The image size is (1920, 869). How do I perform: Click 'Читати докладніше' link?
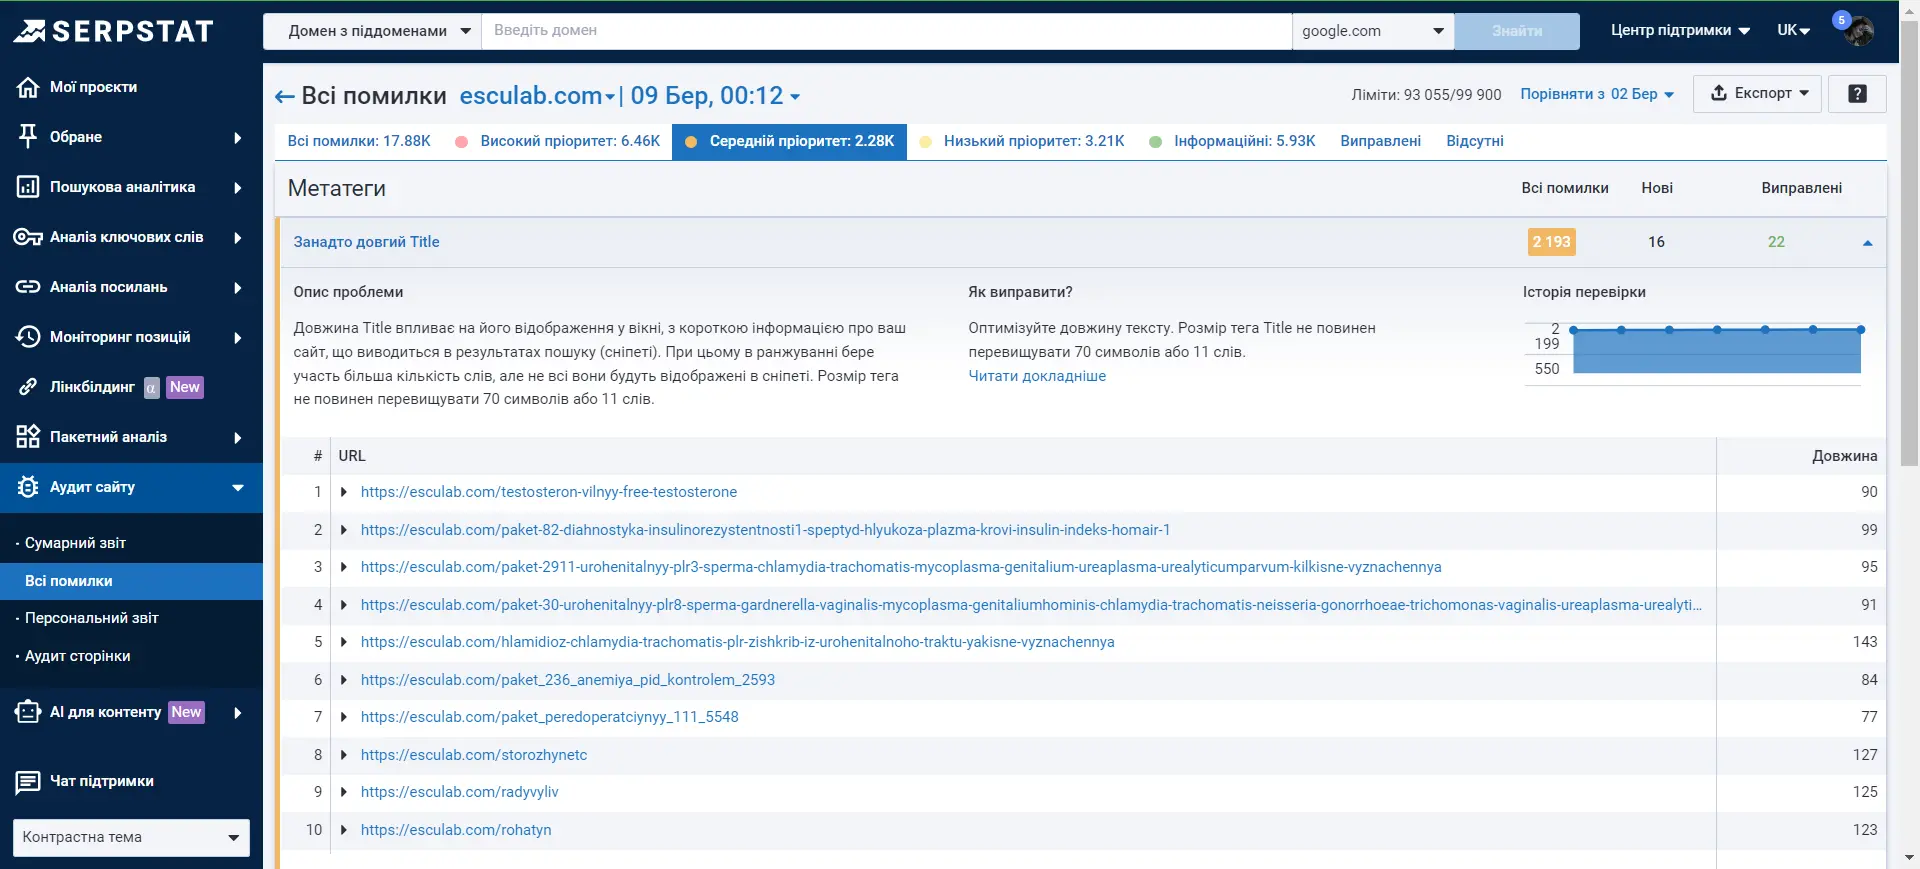[x=1037, y=376]
